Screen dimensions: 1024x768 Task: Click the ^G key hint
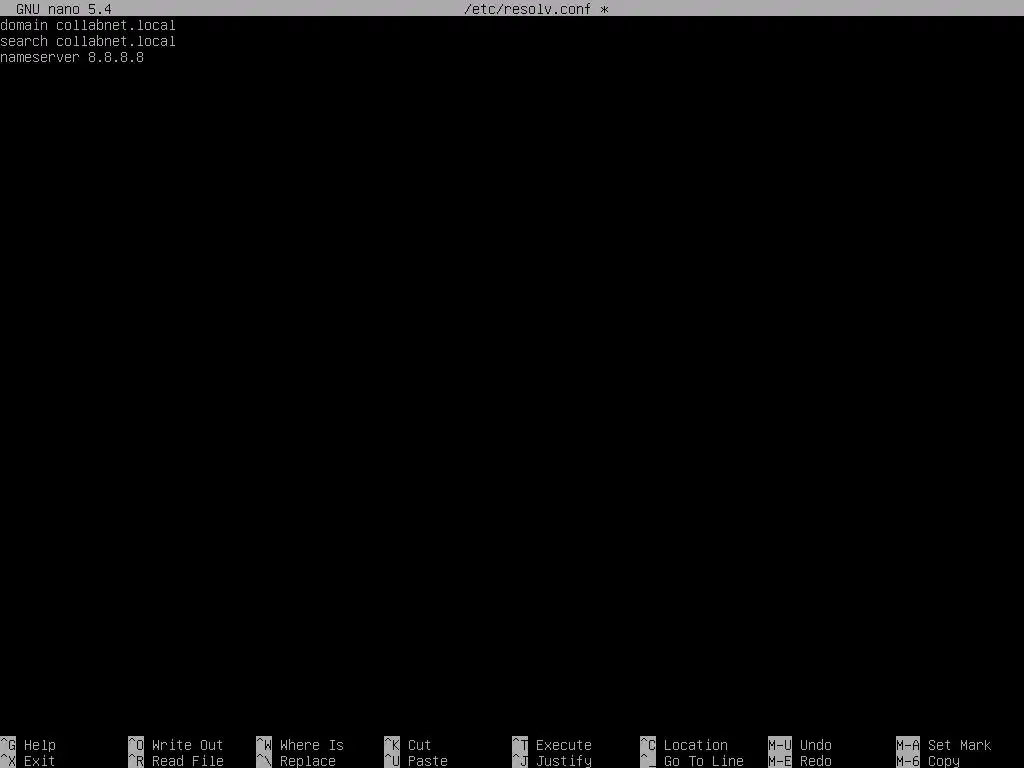click(x=8, y=745)
